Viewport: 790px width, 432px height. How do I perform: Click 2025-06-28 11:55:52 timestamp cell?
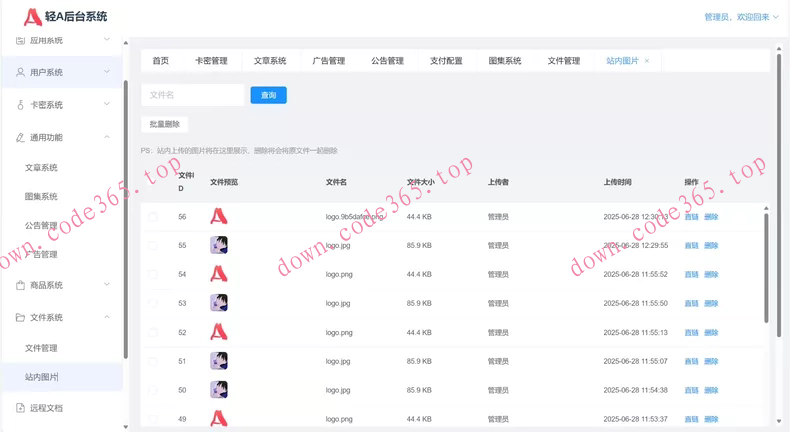coord(635,274)
